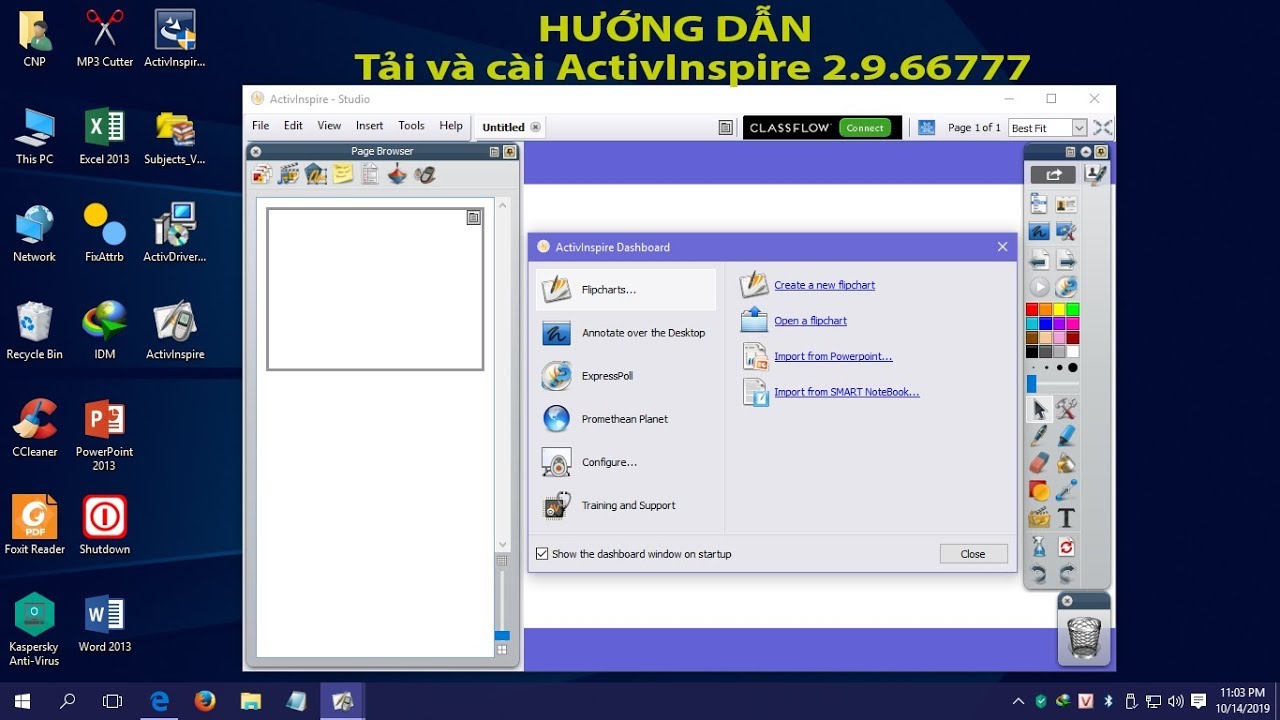Open the Insert menu

369,126
